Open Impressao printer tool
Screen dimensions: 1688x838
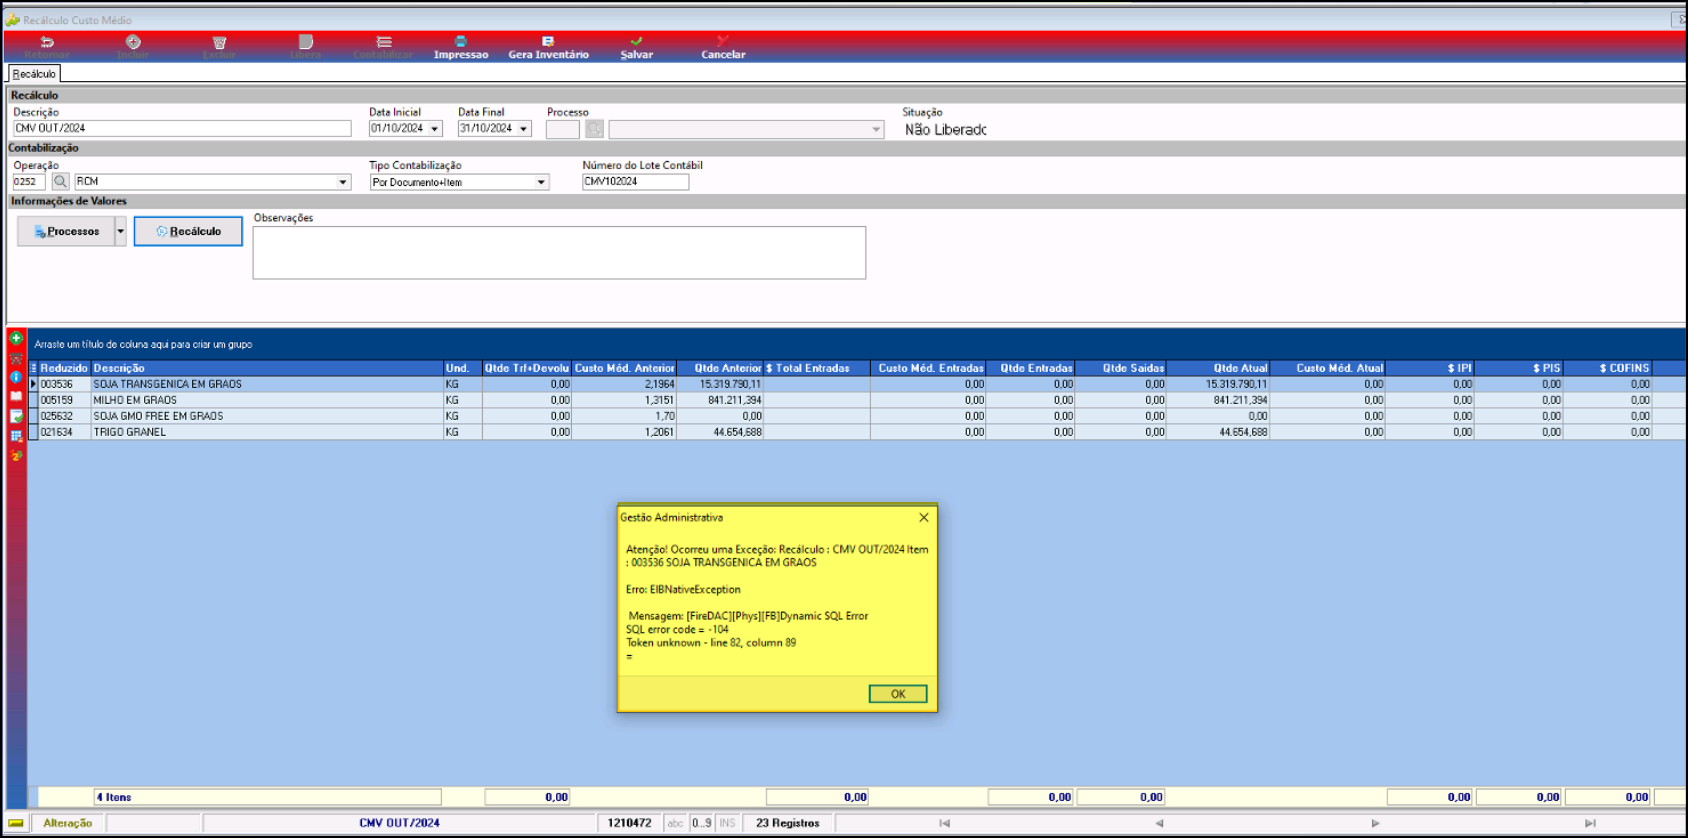pyautogui.click(x=461, y=46)
